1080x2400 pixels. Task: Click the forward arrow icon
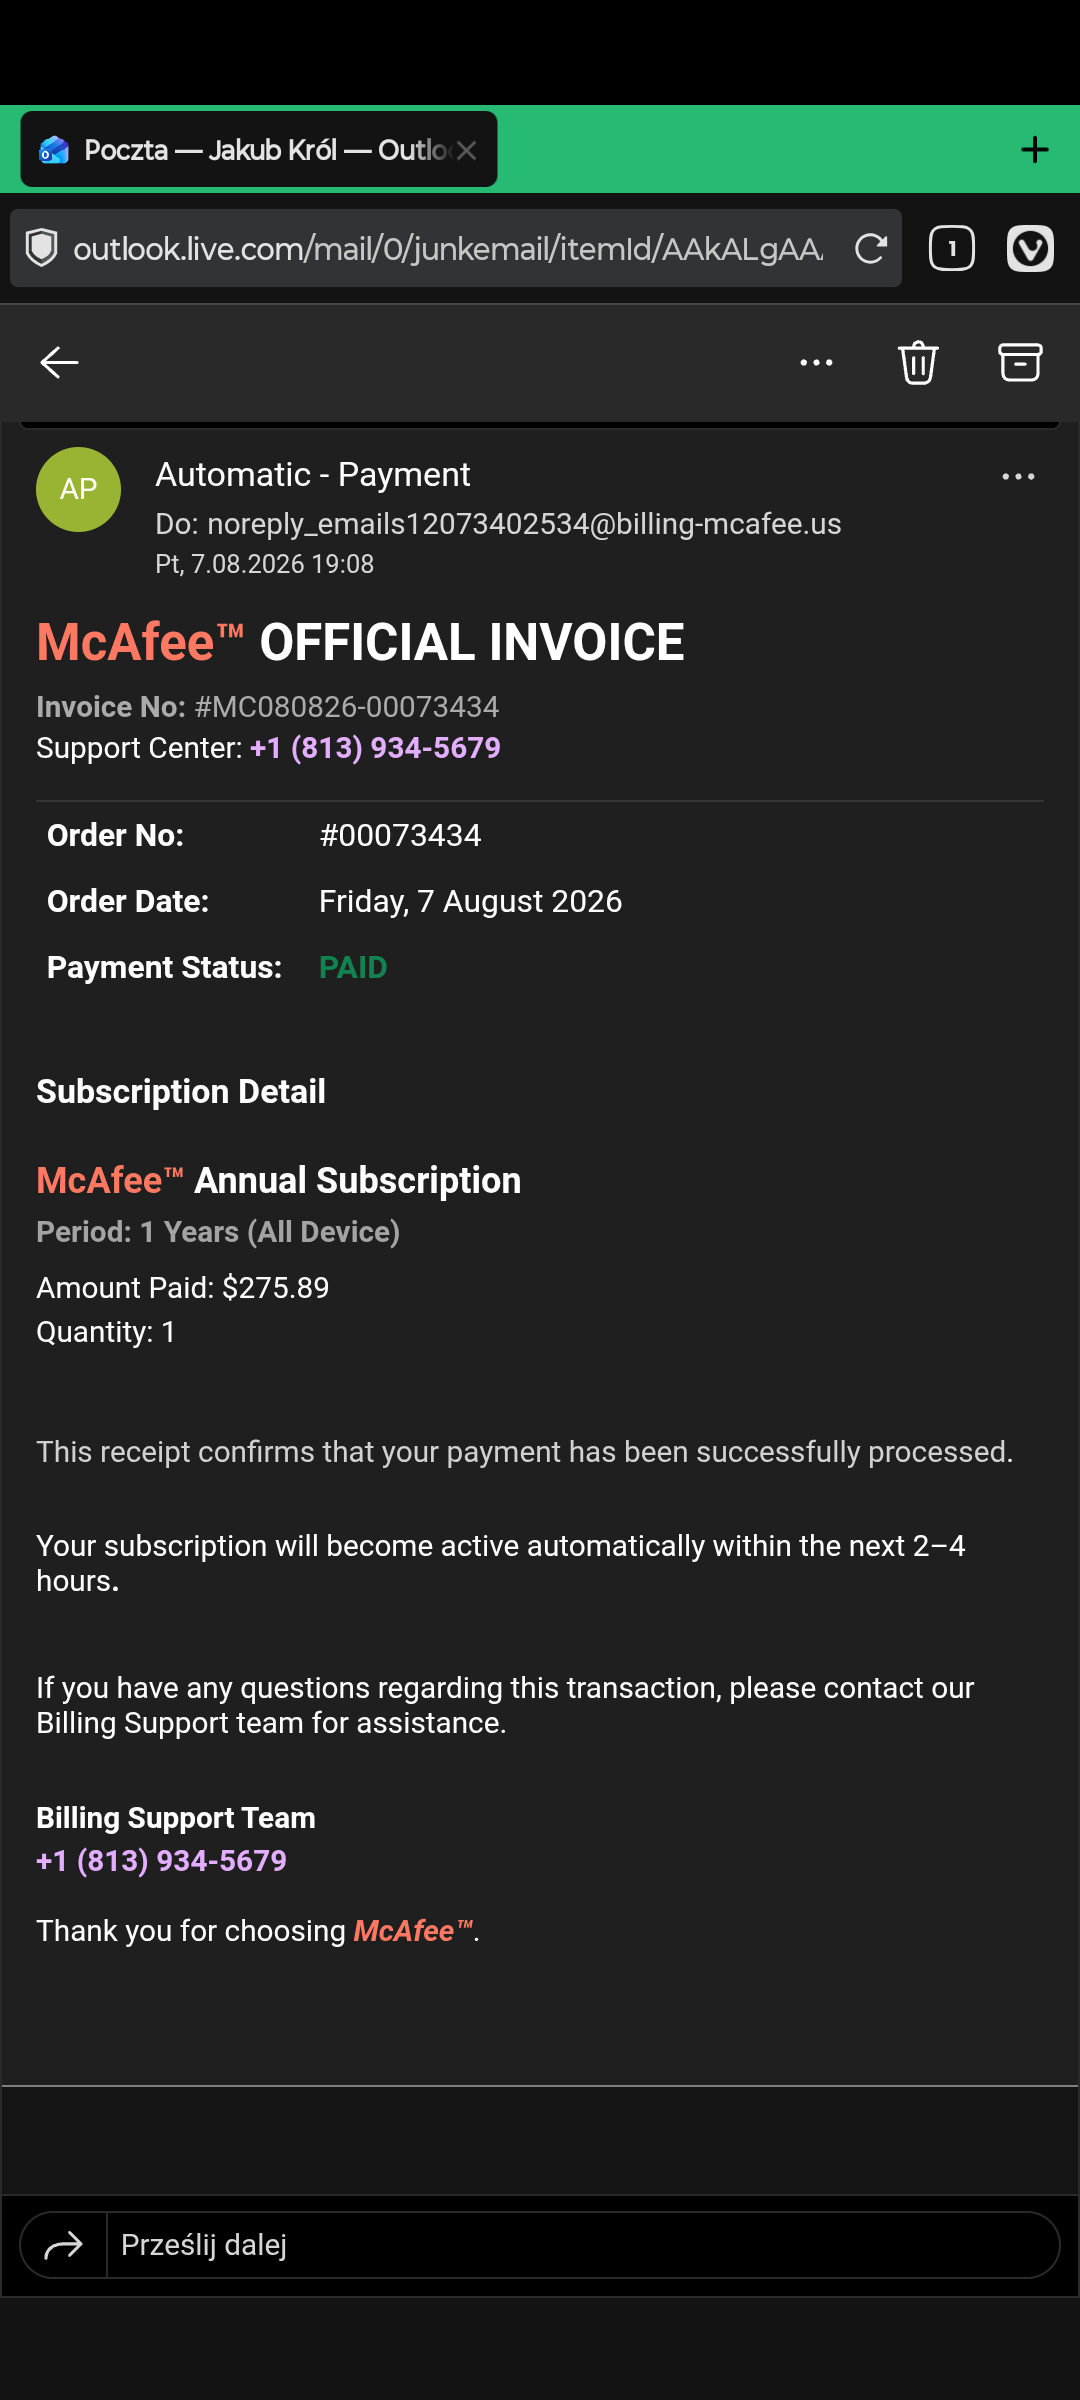pyautogui.click(x=63, y=2245)
